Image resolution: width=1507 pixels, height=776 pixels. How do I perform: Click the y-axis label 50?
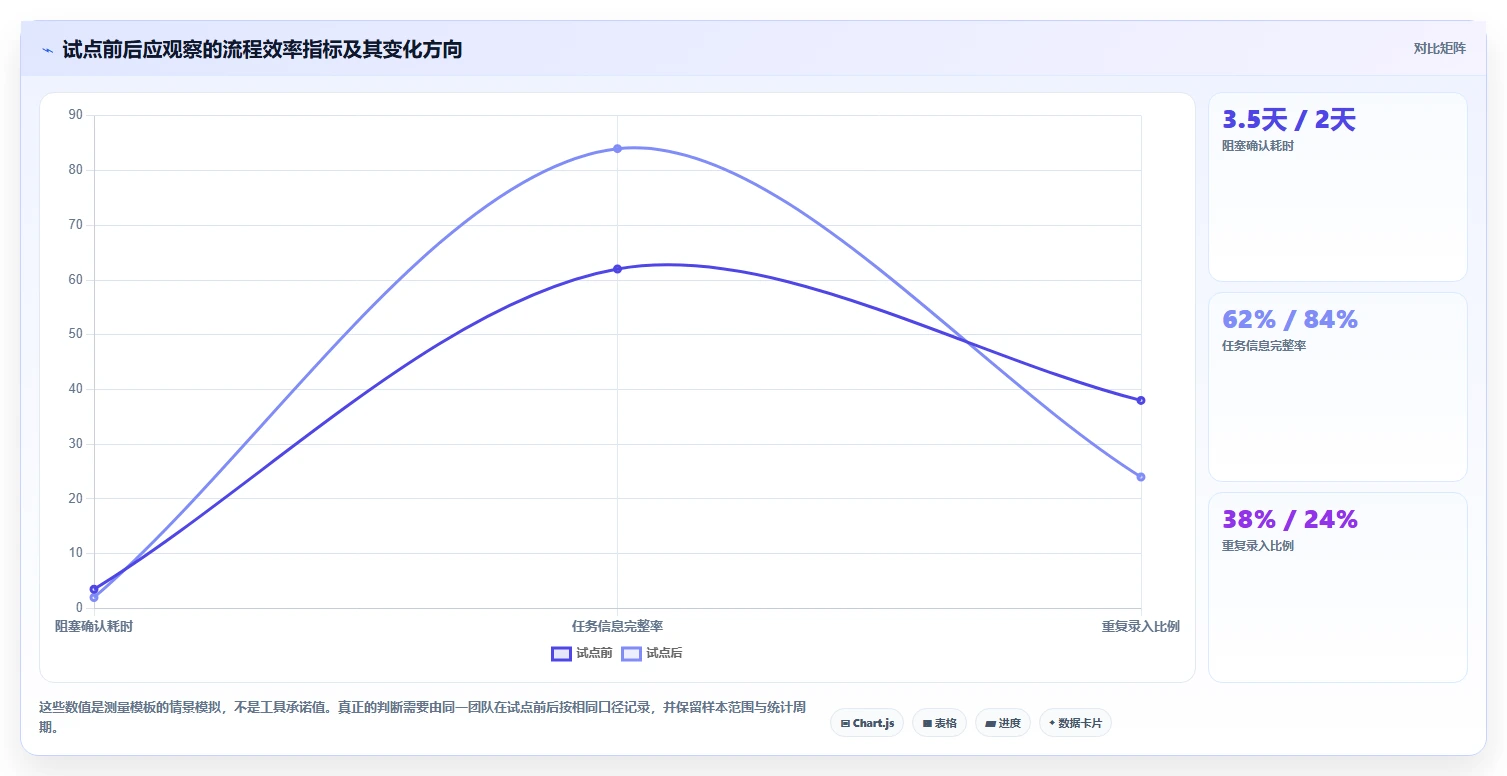point(76,334)
